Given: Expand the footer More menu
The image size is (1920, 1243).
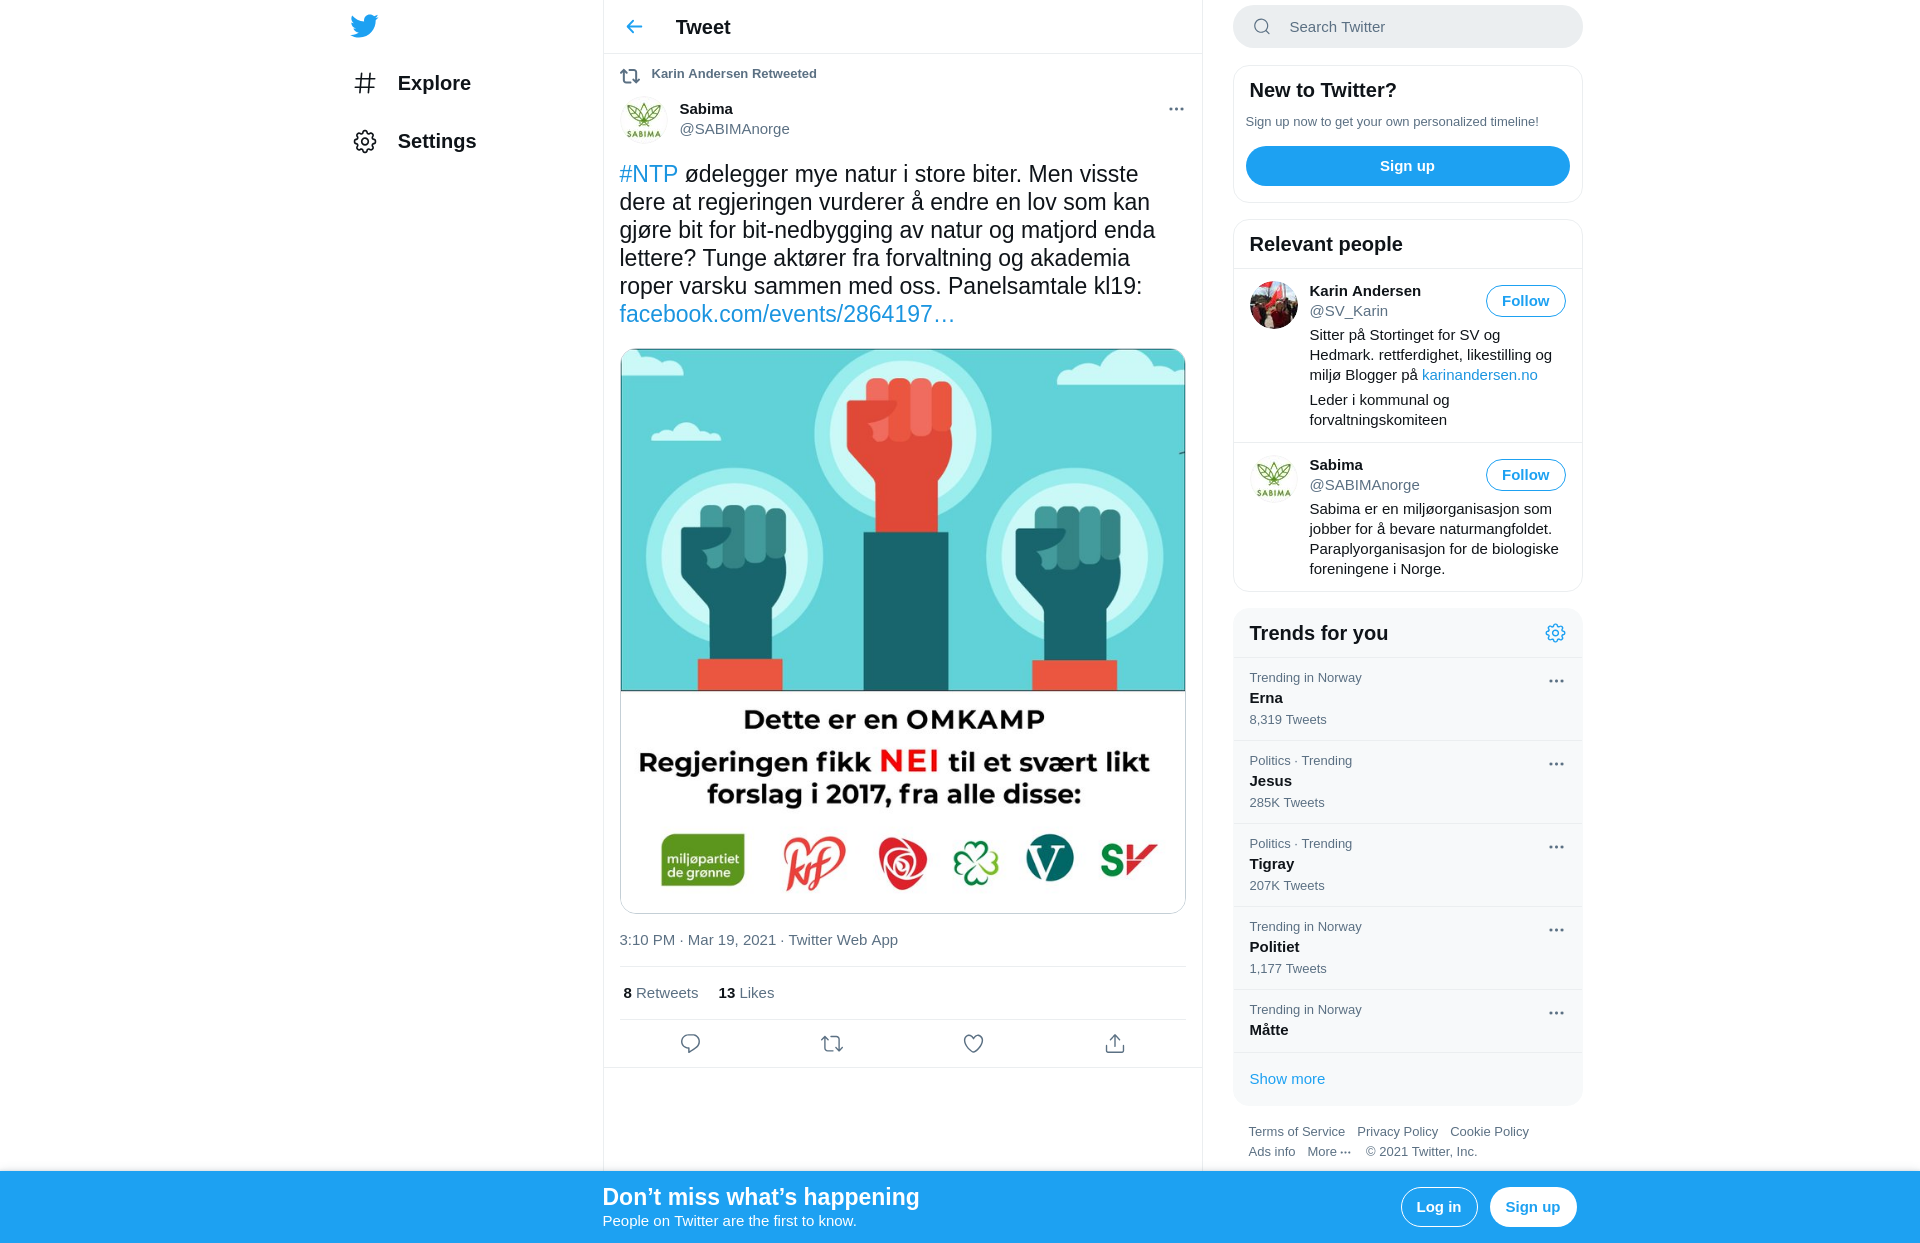Looking at the screenshot, I should pos(1329,1152).
